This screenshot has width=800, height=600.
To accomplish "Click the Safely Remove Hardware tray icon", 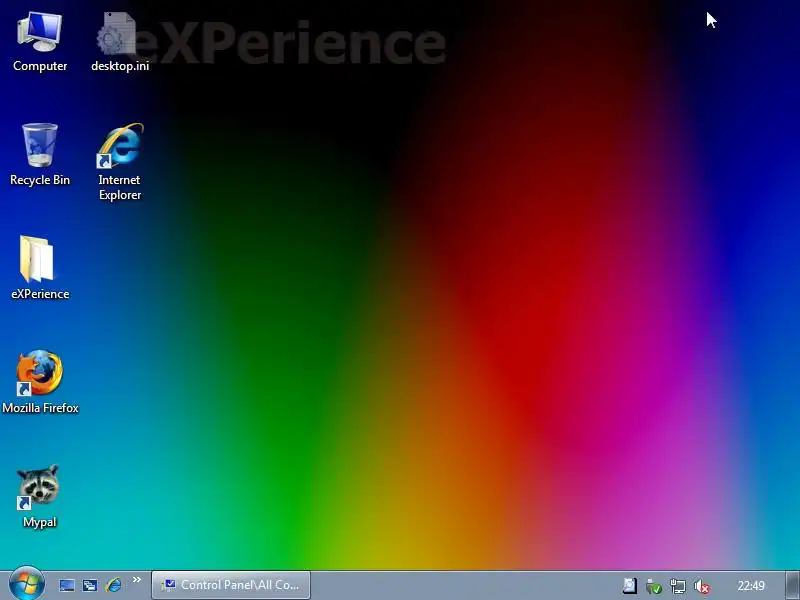I will click(x=654, y=586).
